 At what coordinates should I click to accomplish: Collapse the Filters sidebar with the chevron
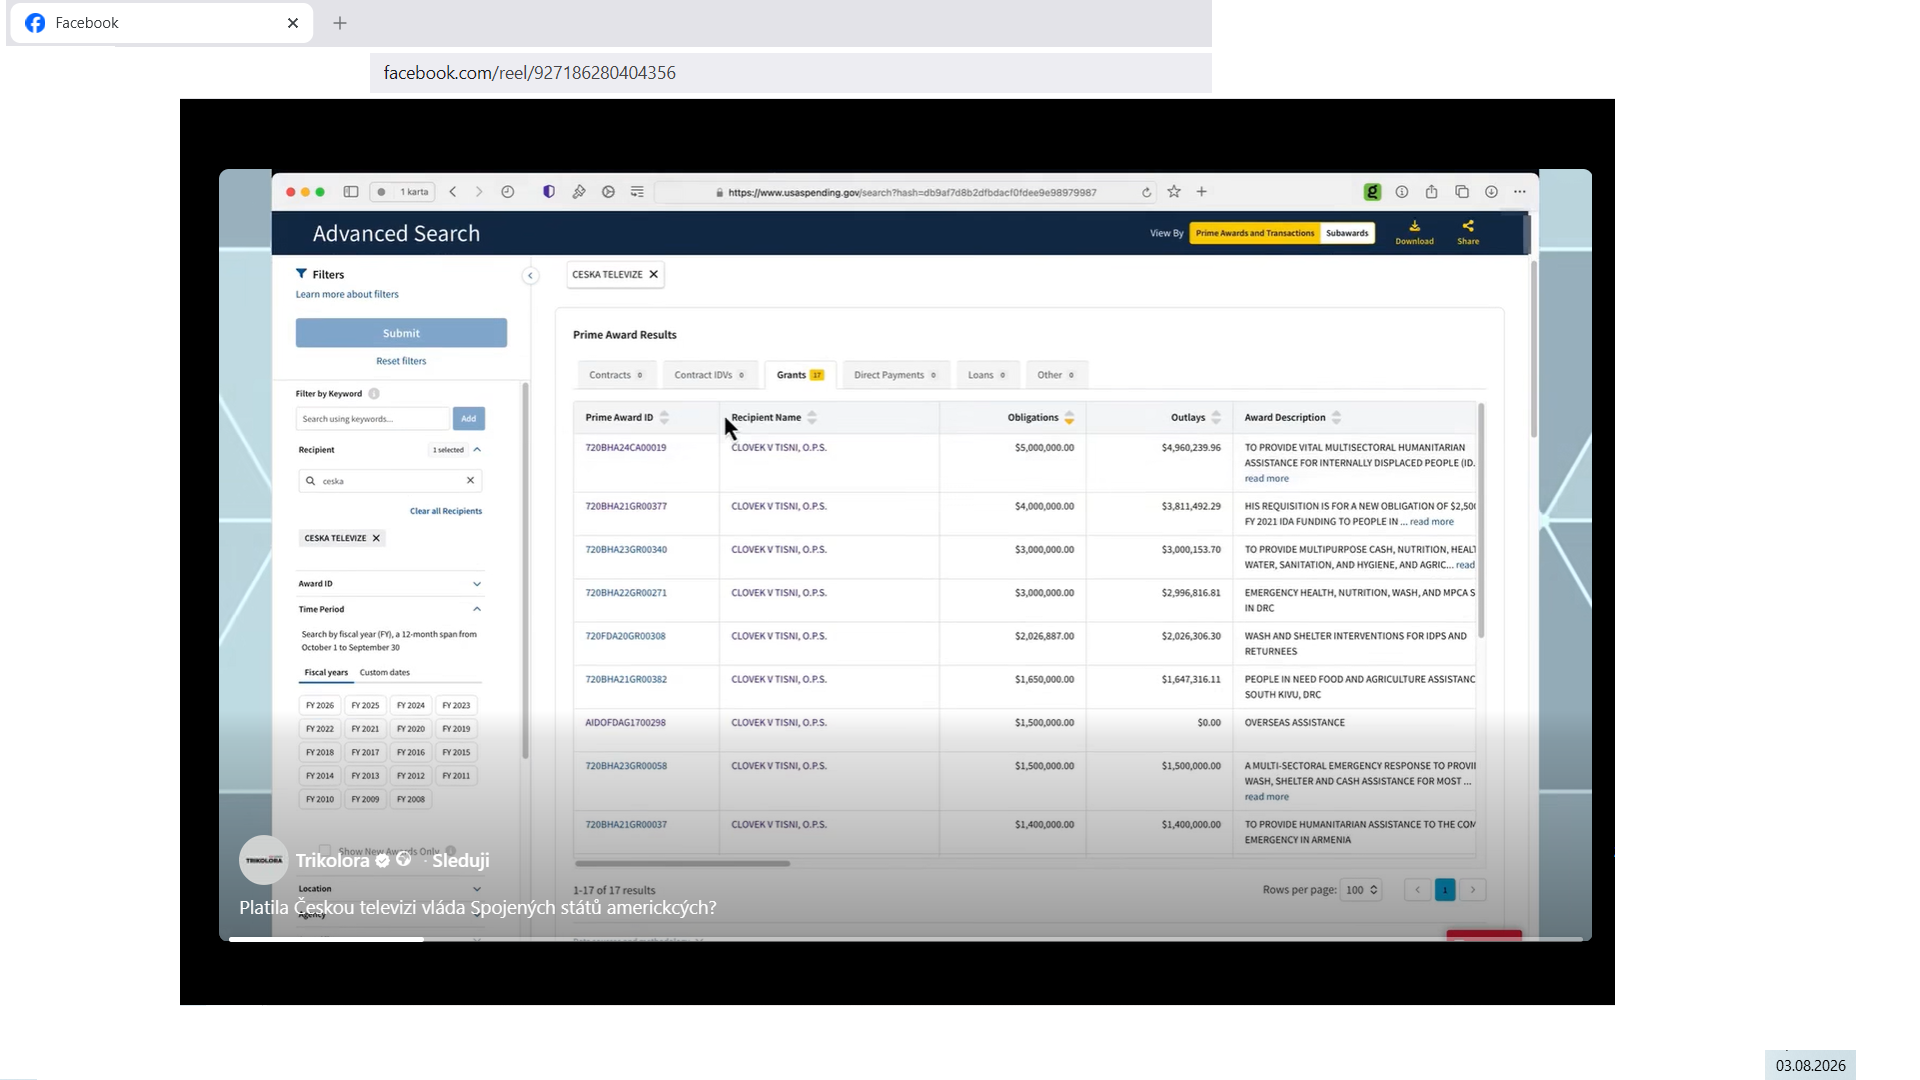(x=531, y=276)
